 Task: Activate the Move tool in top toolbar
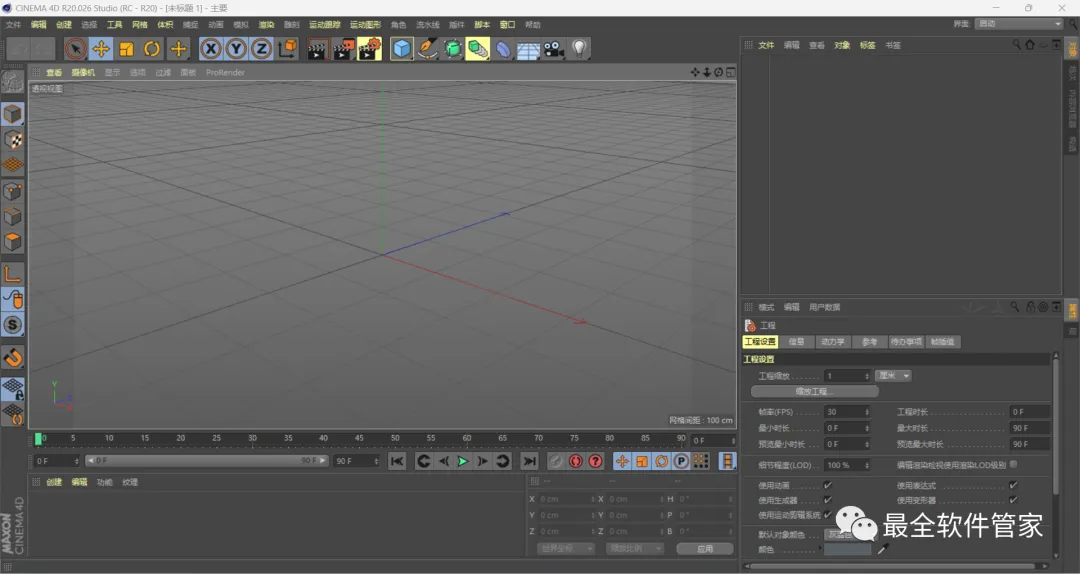[101, 49]
